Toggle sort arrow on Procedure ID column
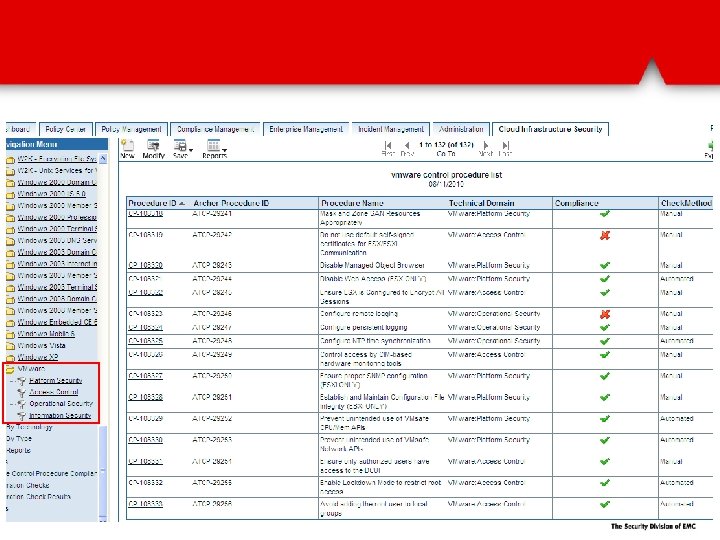Screen dimensions: 720x540 point(182,203)
